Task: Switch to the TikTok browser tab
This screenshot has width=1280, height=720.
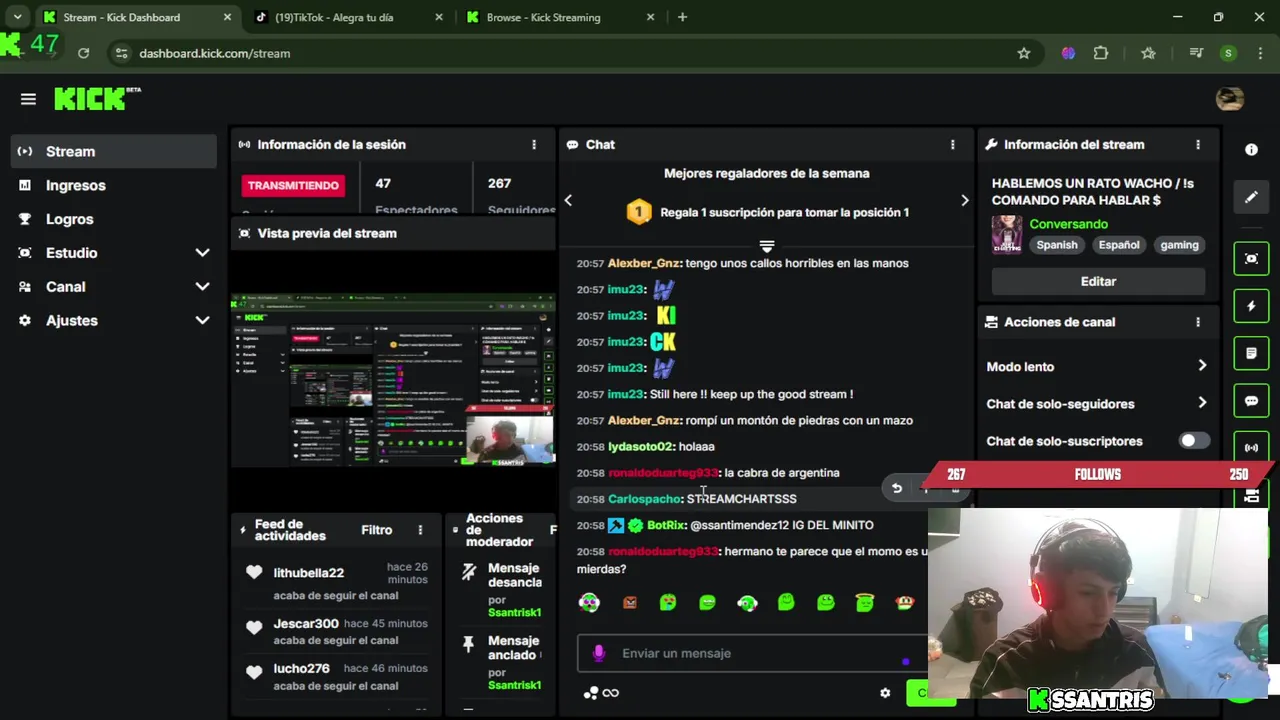Action: [x=347, y=17]
